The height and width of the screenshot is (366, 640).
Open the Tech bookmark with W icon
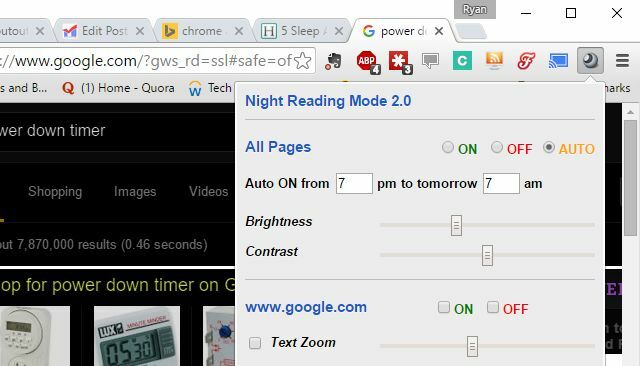[210, 88]
